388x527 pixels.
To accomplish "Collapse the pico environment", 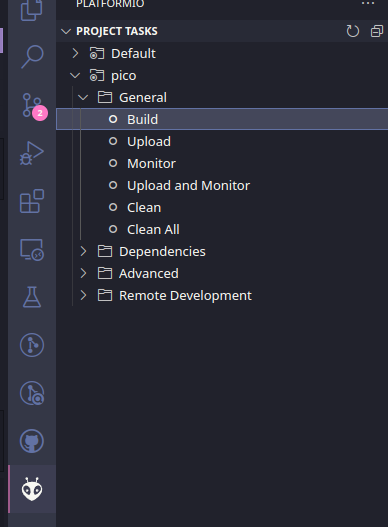I will click(x=75, y=75).
